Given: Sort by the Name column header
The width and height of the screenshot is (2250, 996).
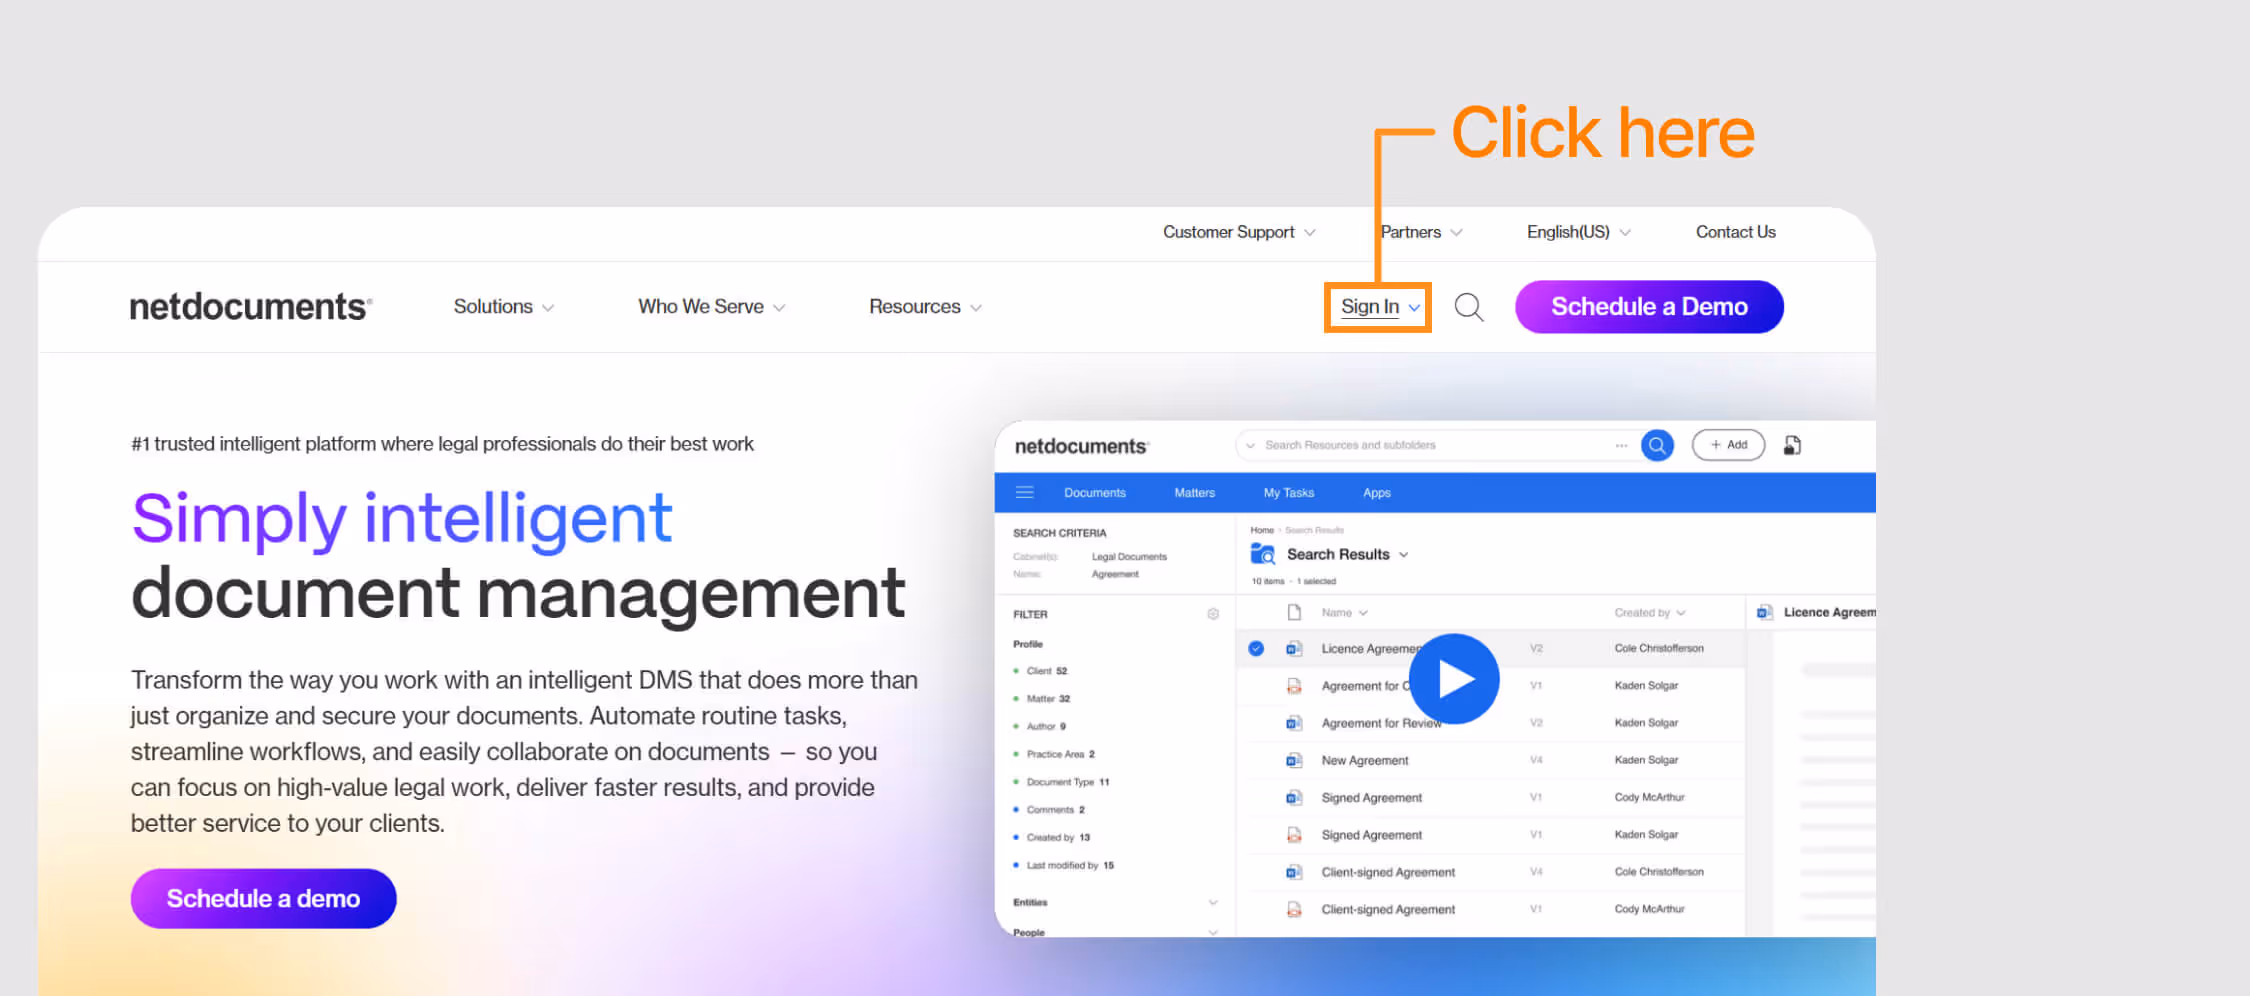Looking at the screenshot, I should (1344, 613).
